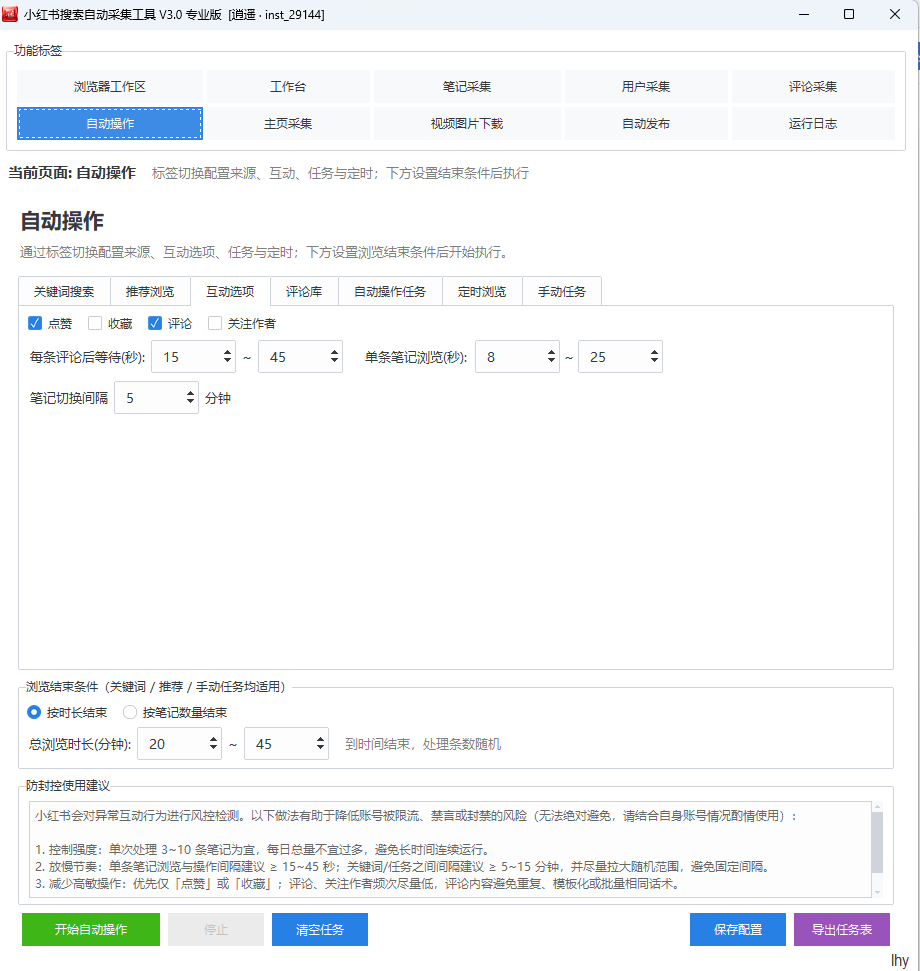Switch to the 推荐浏览 tab
This screenshot has height=971, width=920.
click(150, 291)
